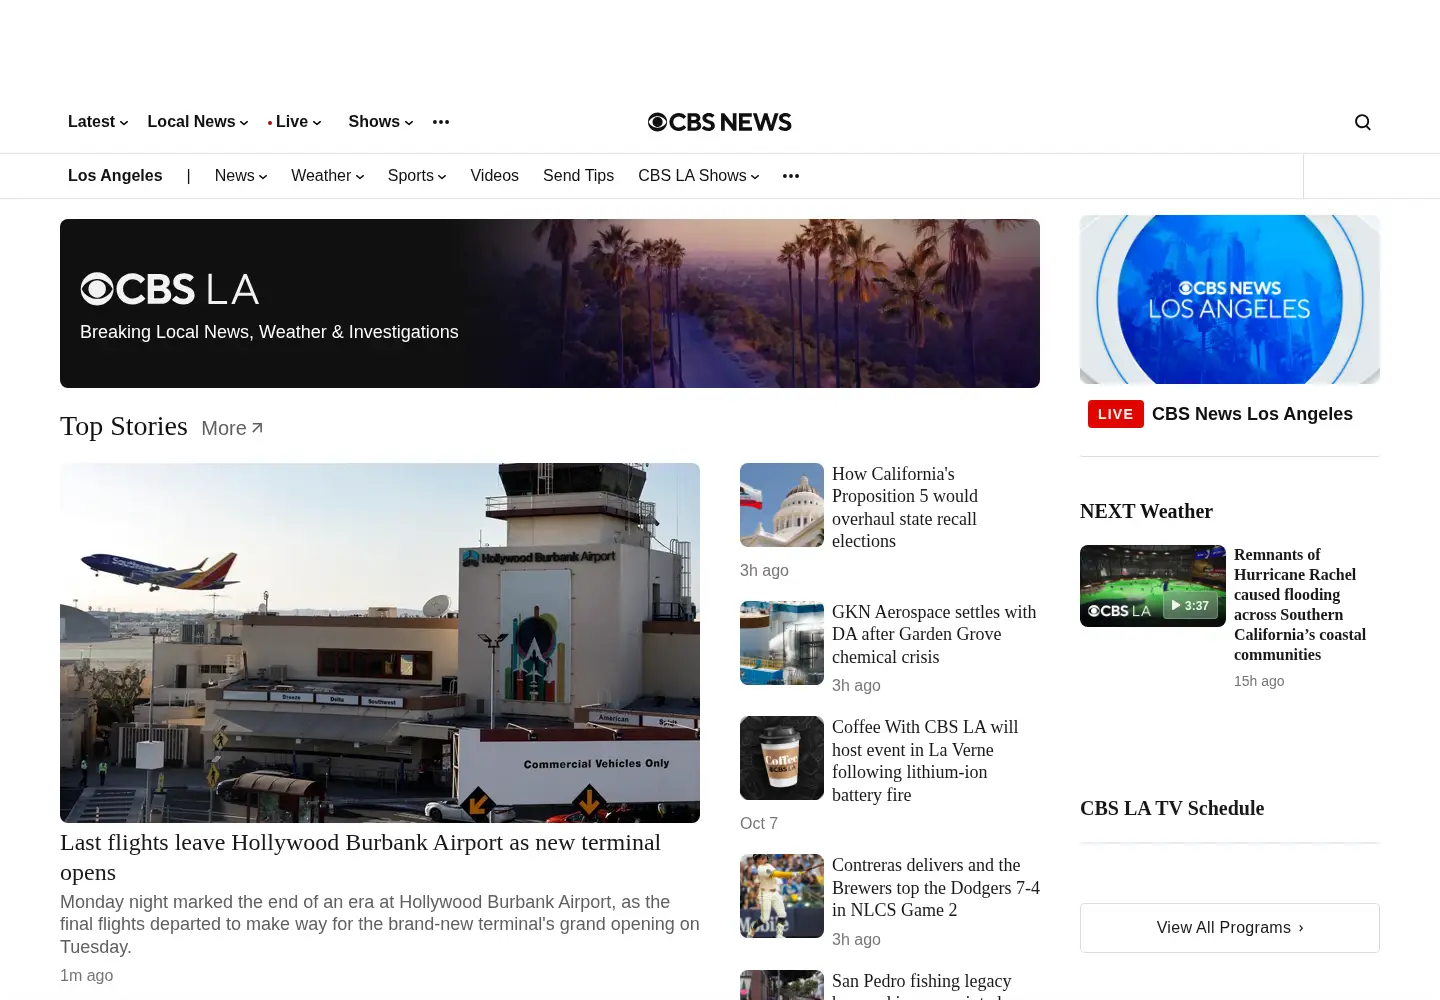Open the Capitol dome thumbnail for Proposition 5
1440x1000 pixels.
point(782,505)
